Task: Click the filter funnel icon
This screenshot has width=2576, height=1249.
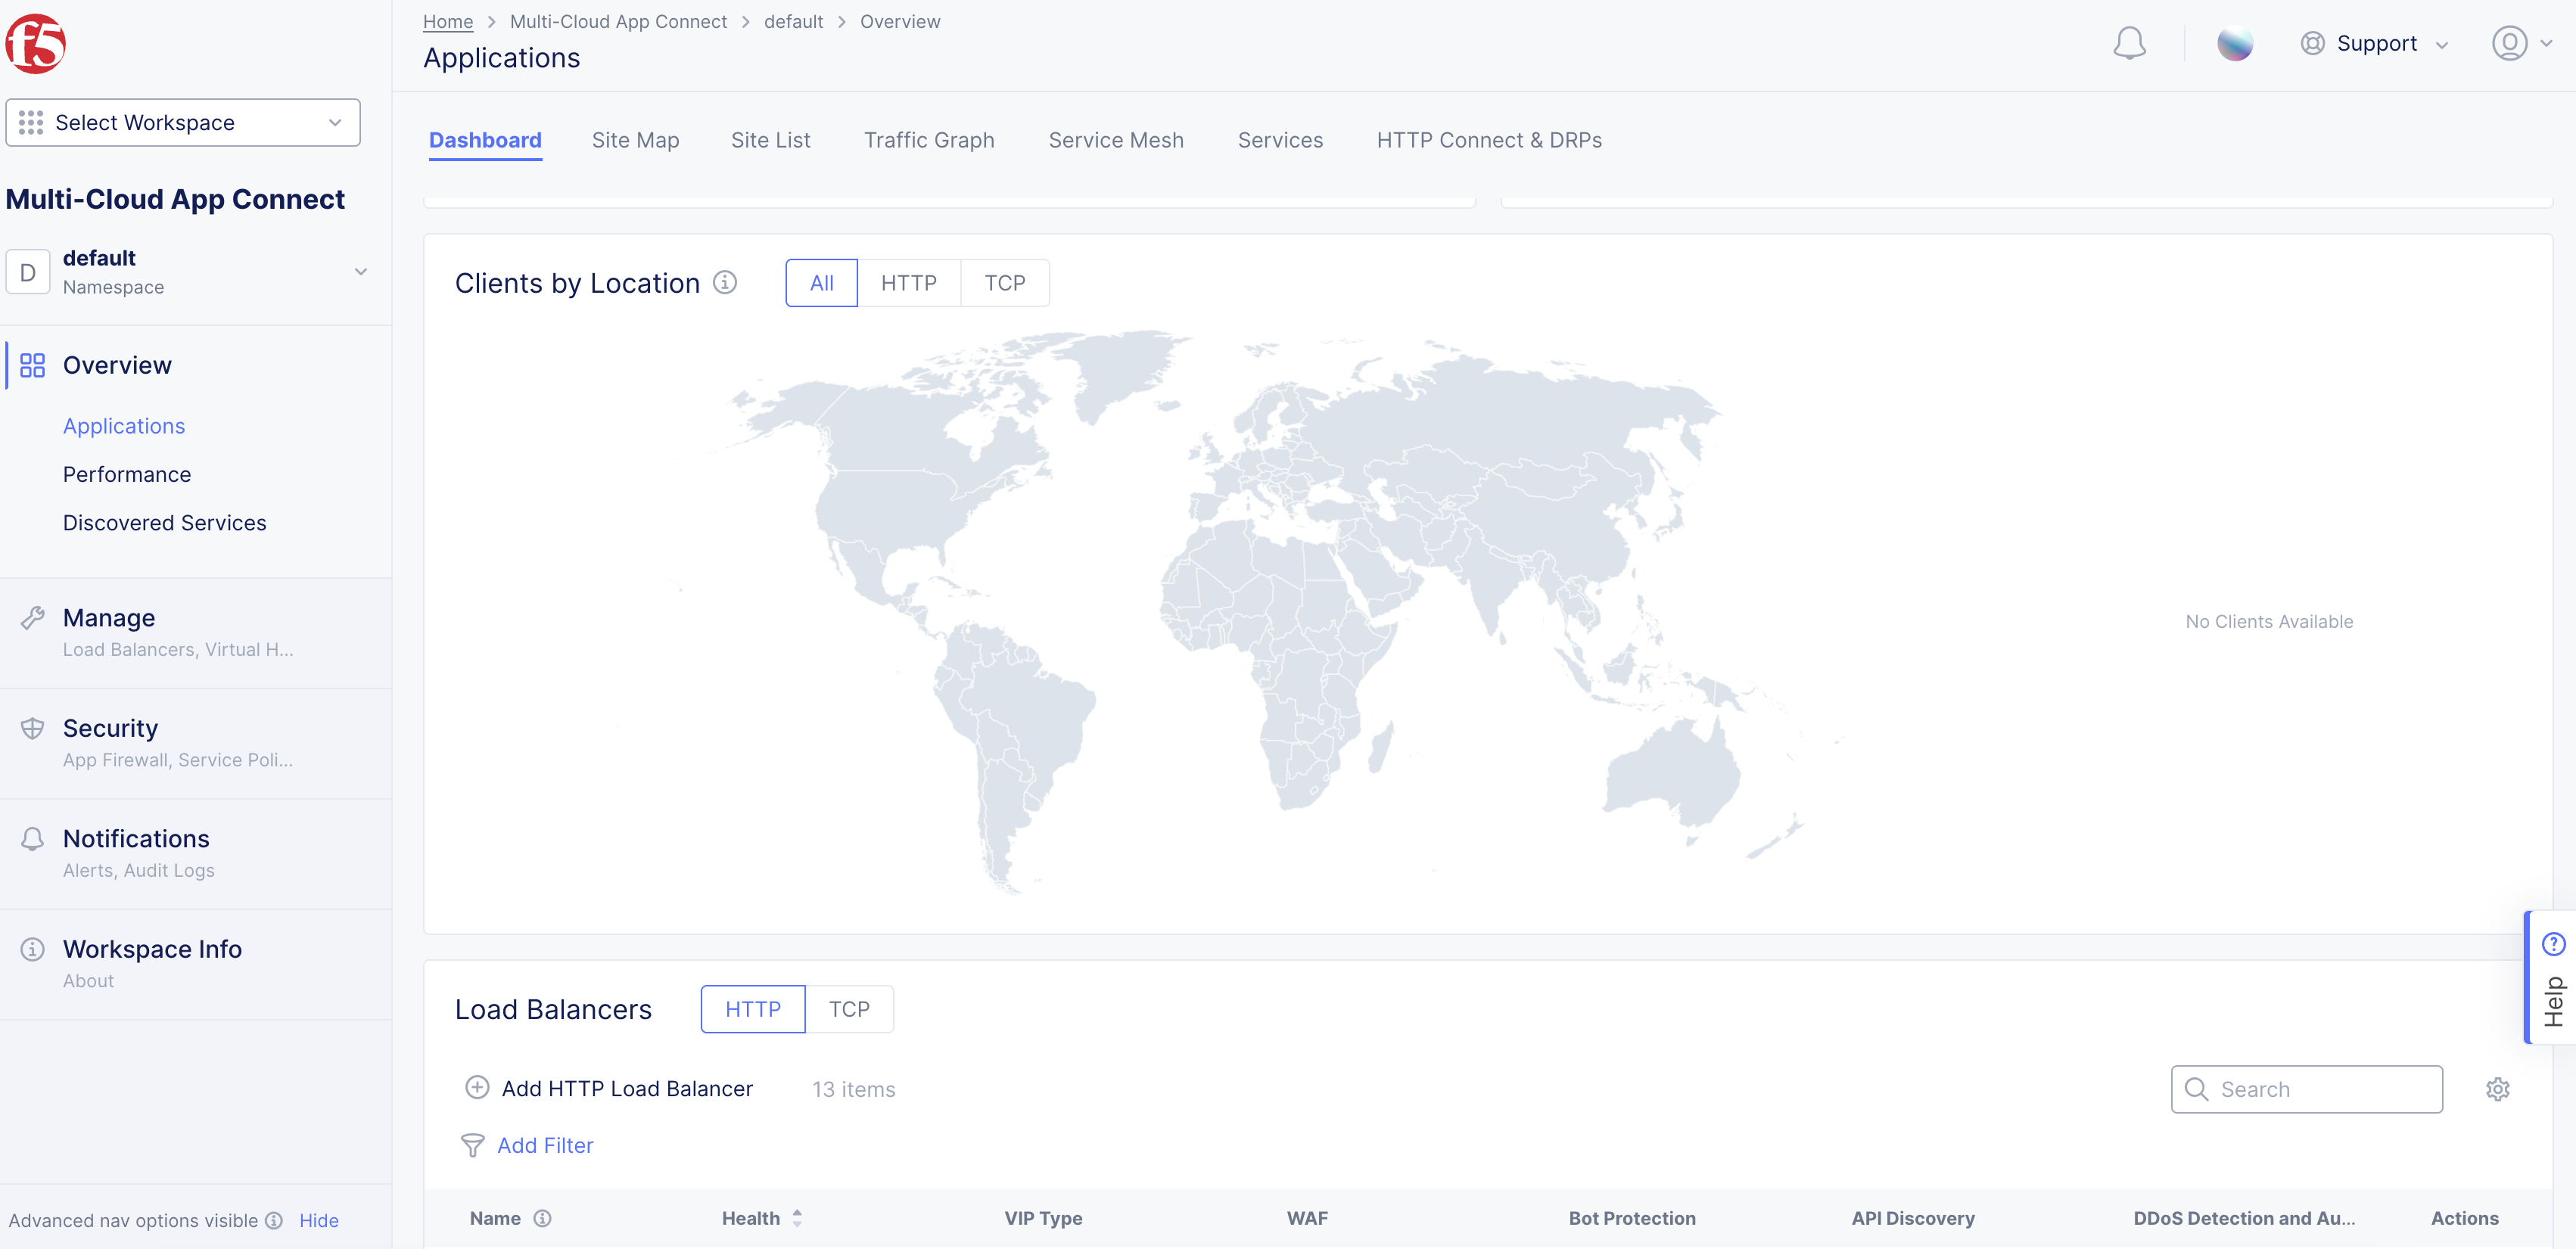Action: (472, 1145)
